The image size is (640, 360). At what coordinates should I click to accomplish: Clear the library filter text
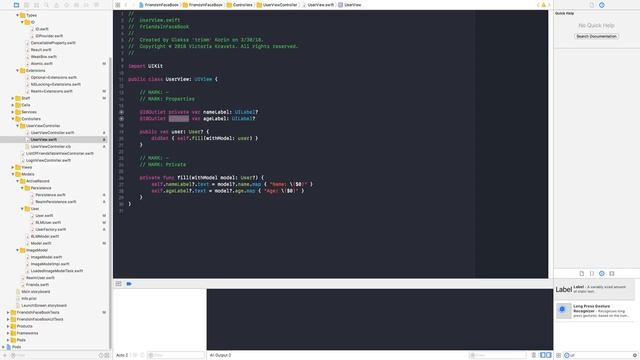[635, 356]
